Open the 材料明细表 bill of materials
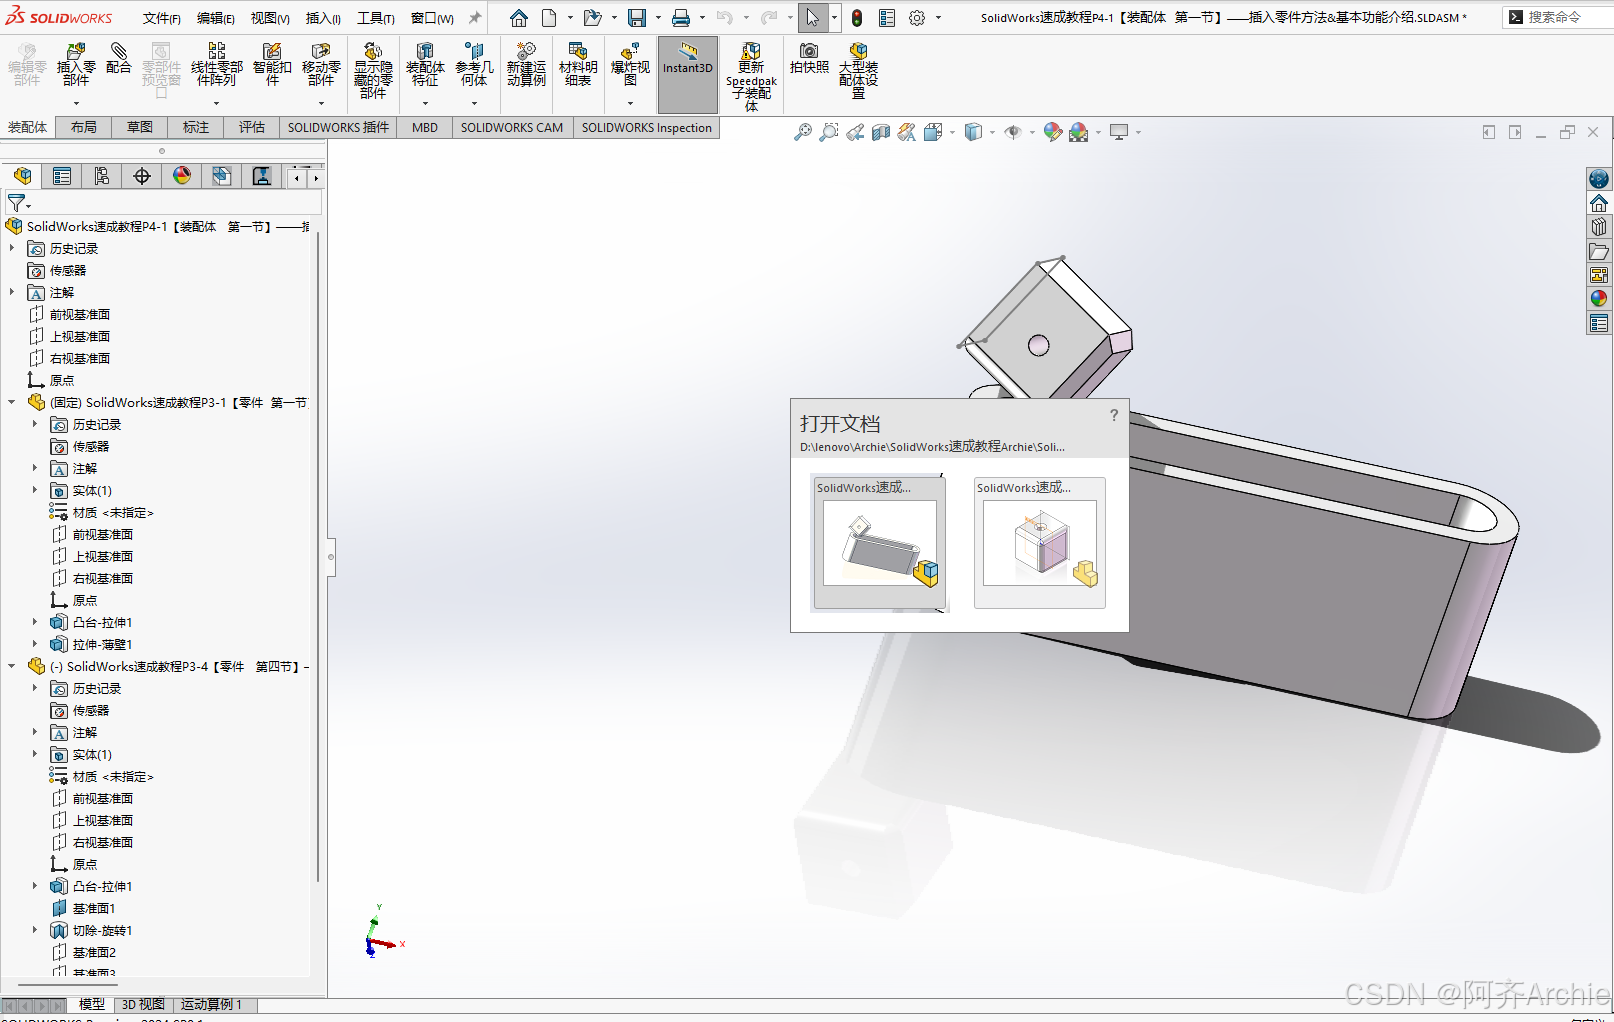 578,64
